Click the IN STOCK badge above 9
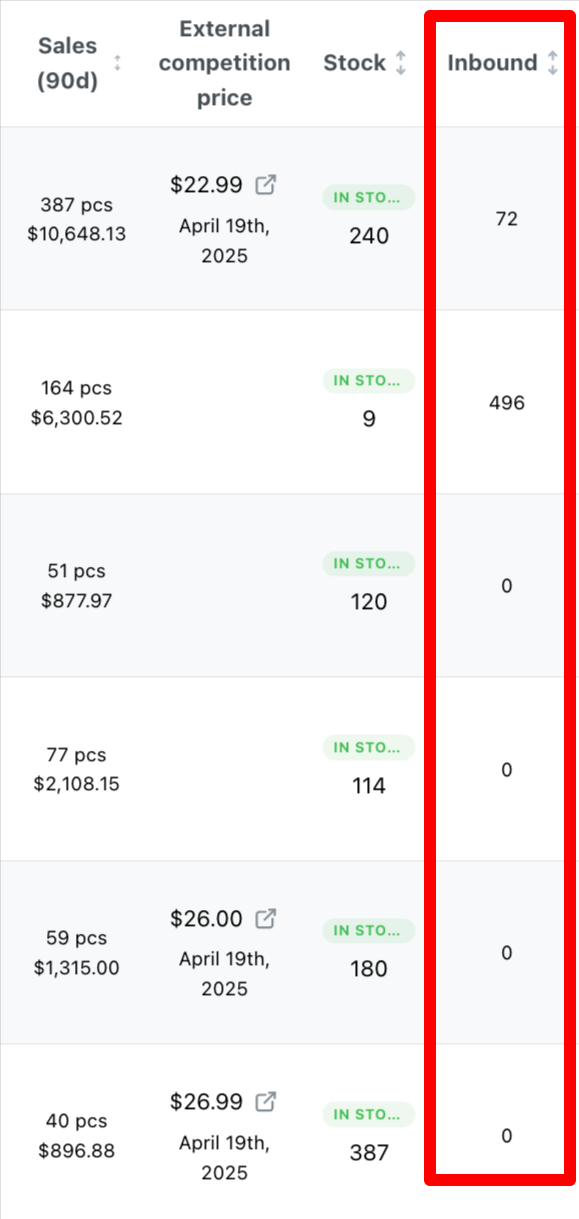Image resolution: width=579 pixels, height=1219 pixels. click(x=368, y=380)
